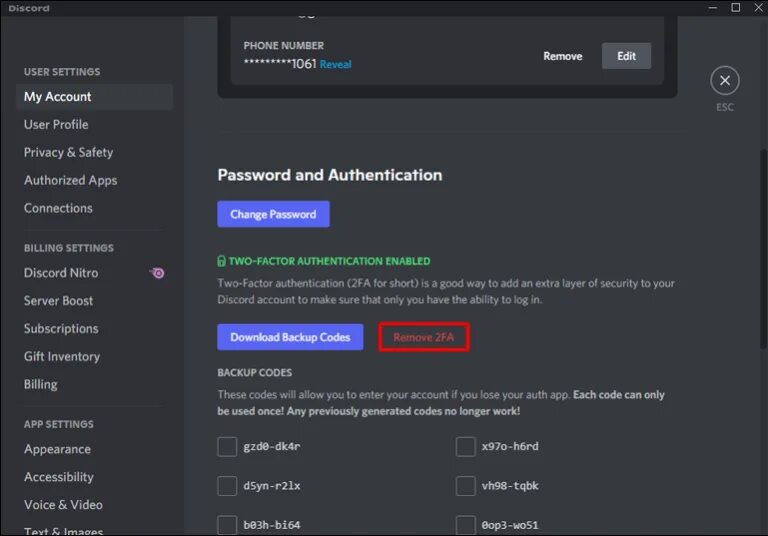Open Privacy & Safety settings

point(68,153)
